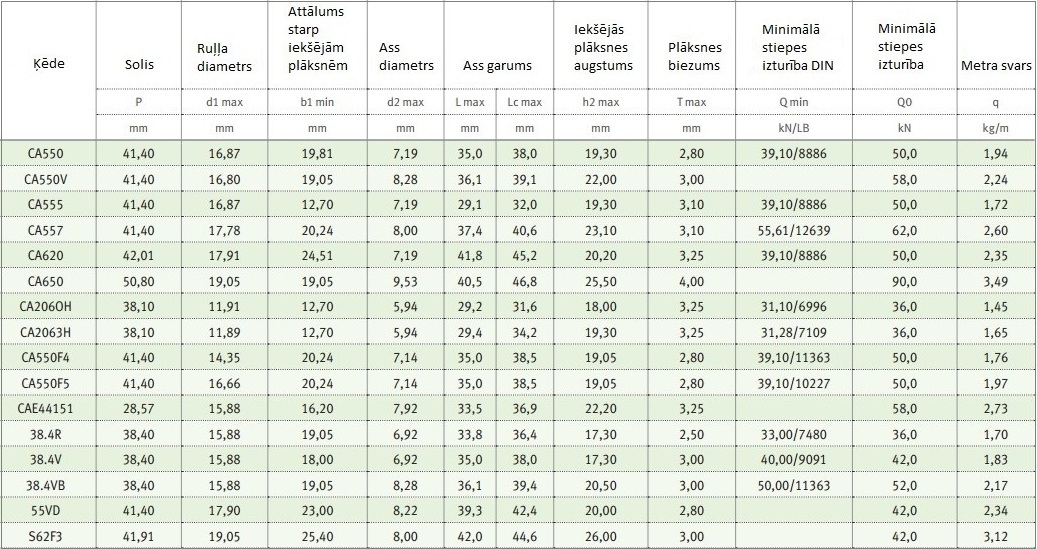Click the Ruļļa diametrs header
Viewport: 1037px width, 549px height.
point(224,57)
